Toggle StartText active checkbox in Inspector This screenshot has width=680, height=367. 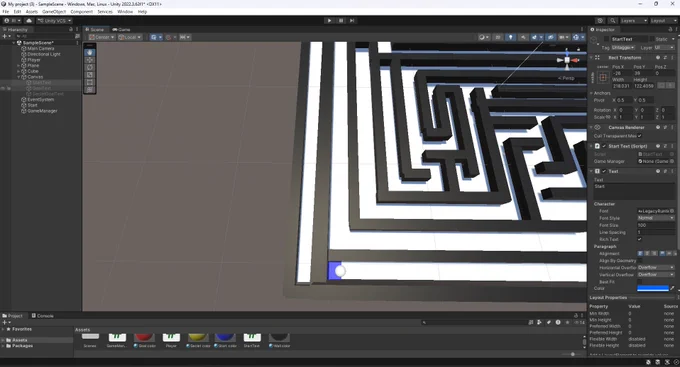coord(606,39)
